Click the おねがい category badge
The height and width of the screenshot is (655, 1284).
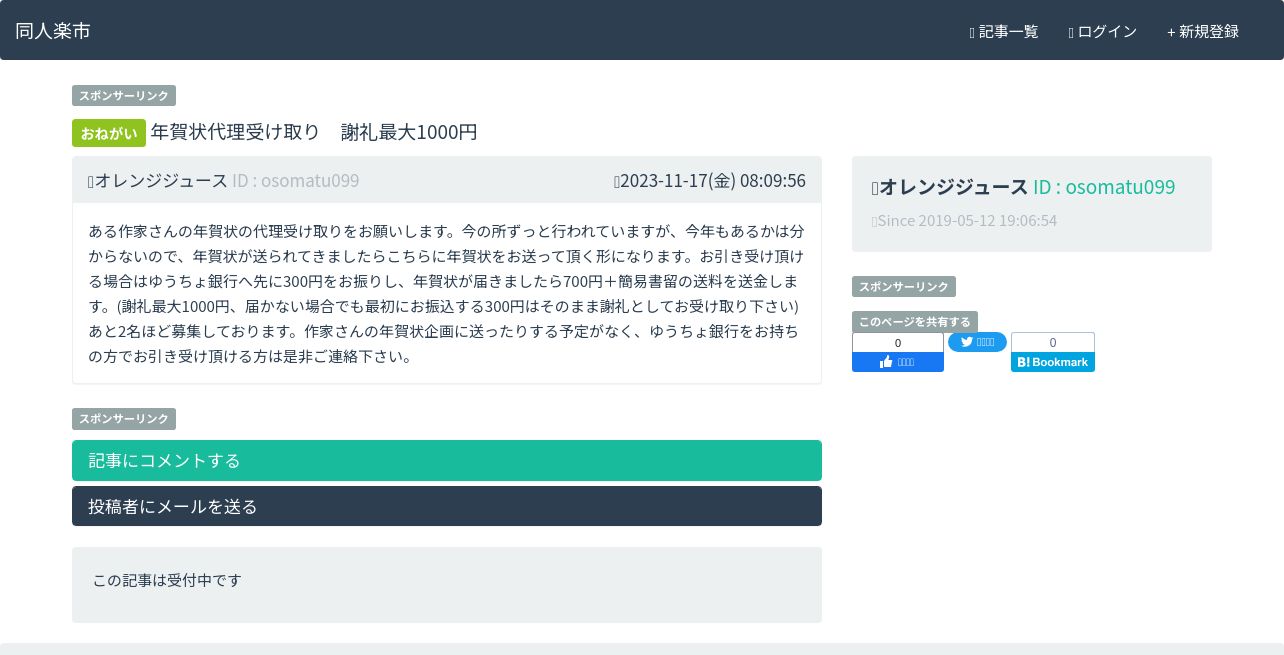coord(109,132)
